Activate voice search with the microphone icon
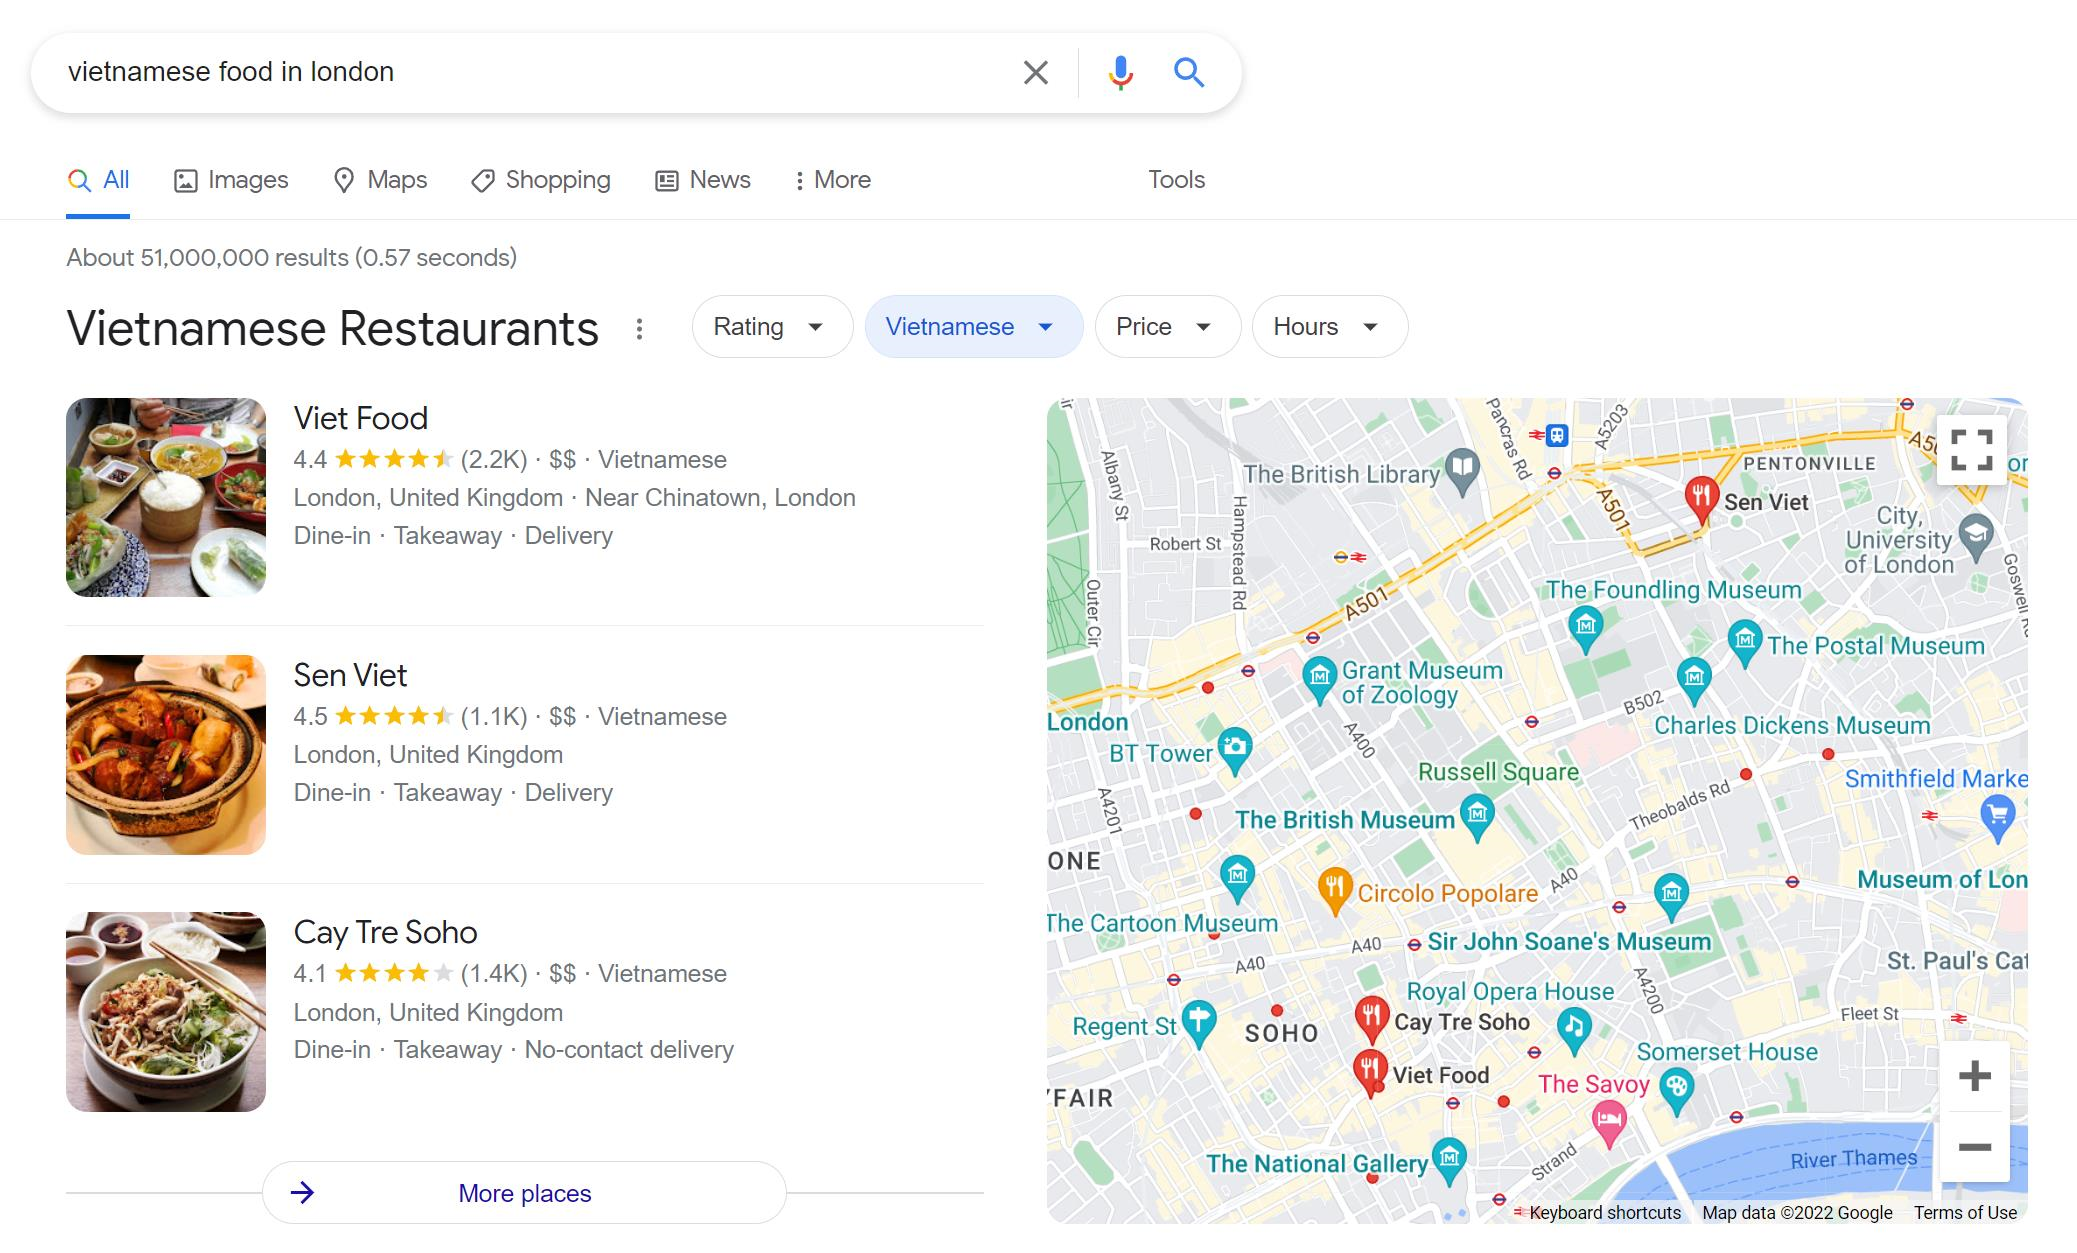Viewport: 2077px width, 1253px height. [x=1120, y=71]
